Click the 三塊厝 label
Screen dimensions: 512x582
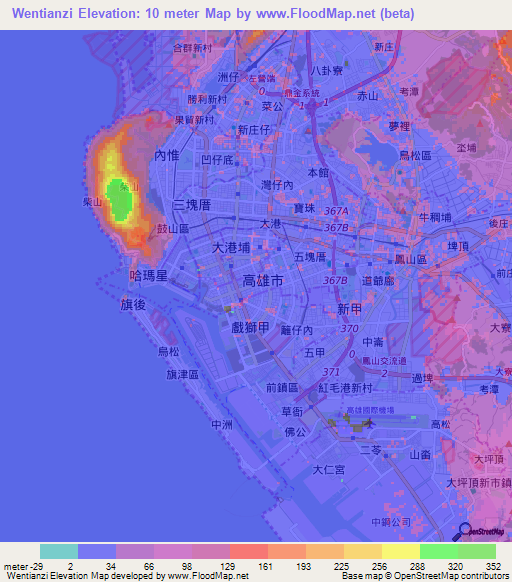click(192, 205)
